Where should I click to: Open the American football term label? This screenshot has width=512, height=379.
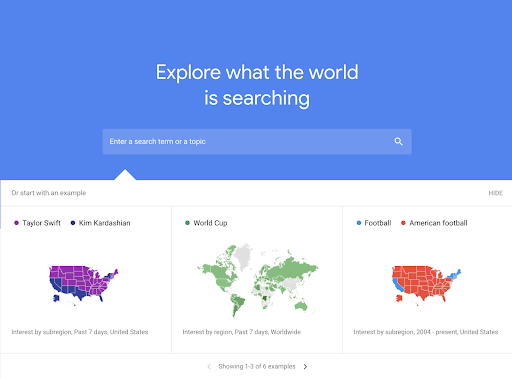click(x=438, y=223)
